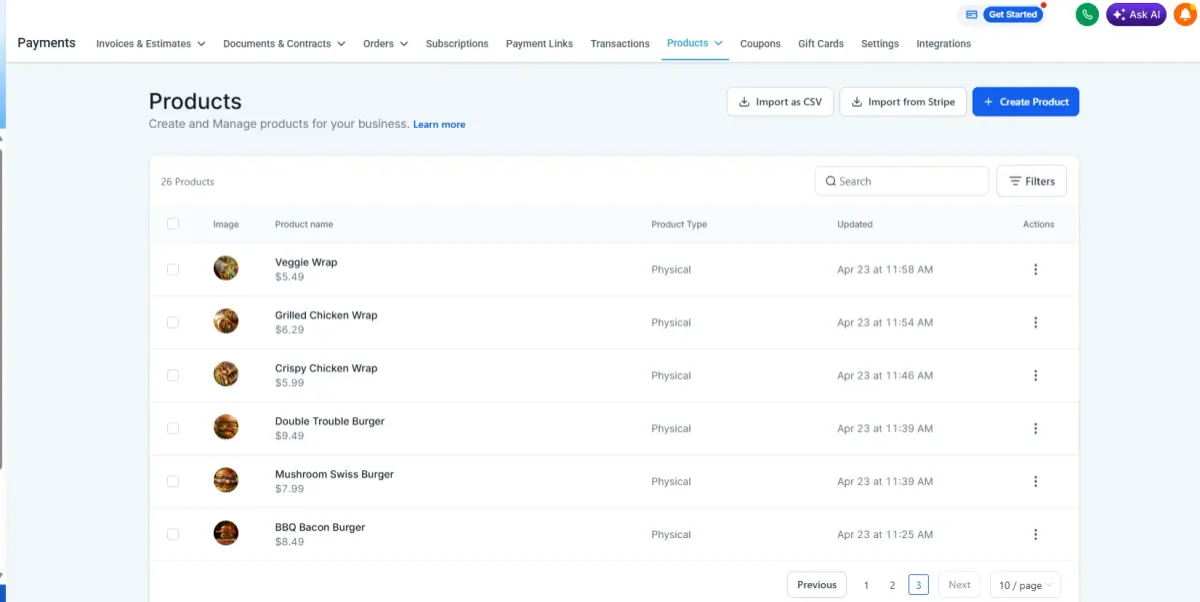Click the Import as CSV button

click(x=780, y=102)
